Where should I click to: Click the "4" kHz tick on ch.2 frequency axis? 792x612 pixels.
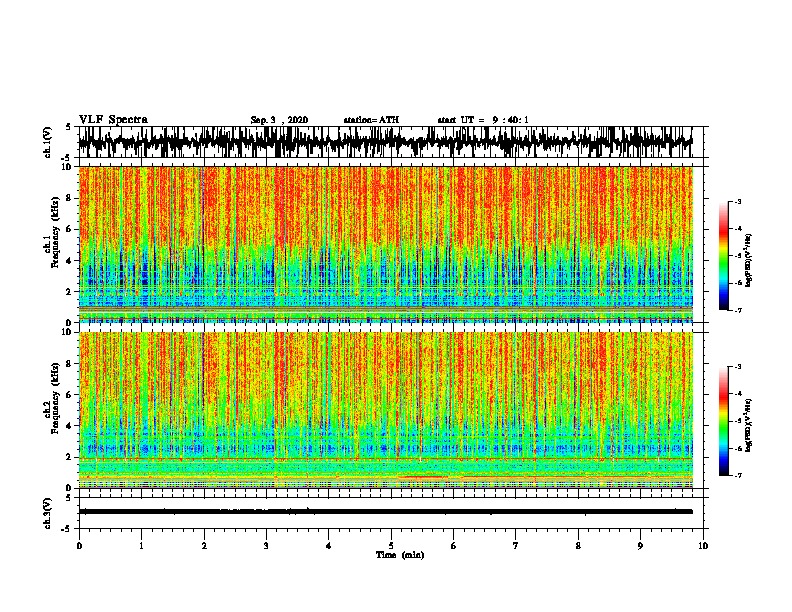[69, 426]
